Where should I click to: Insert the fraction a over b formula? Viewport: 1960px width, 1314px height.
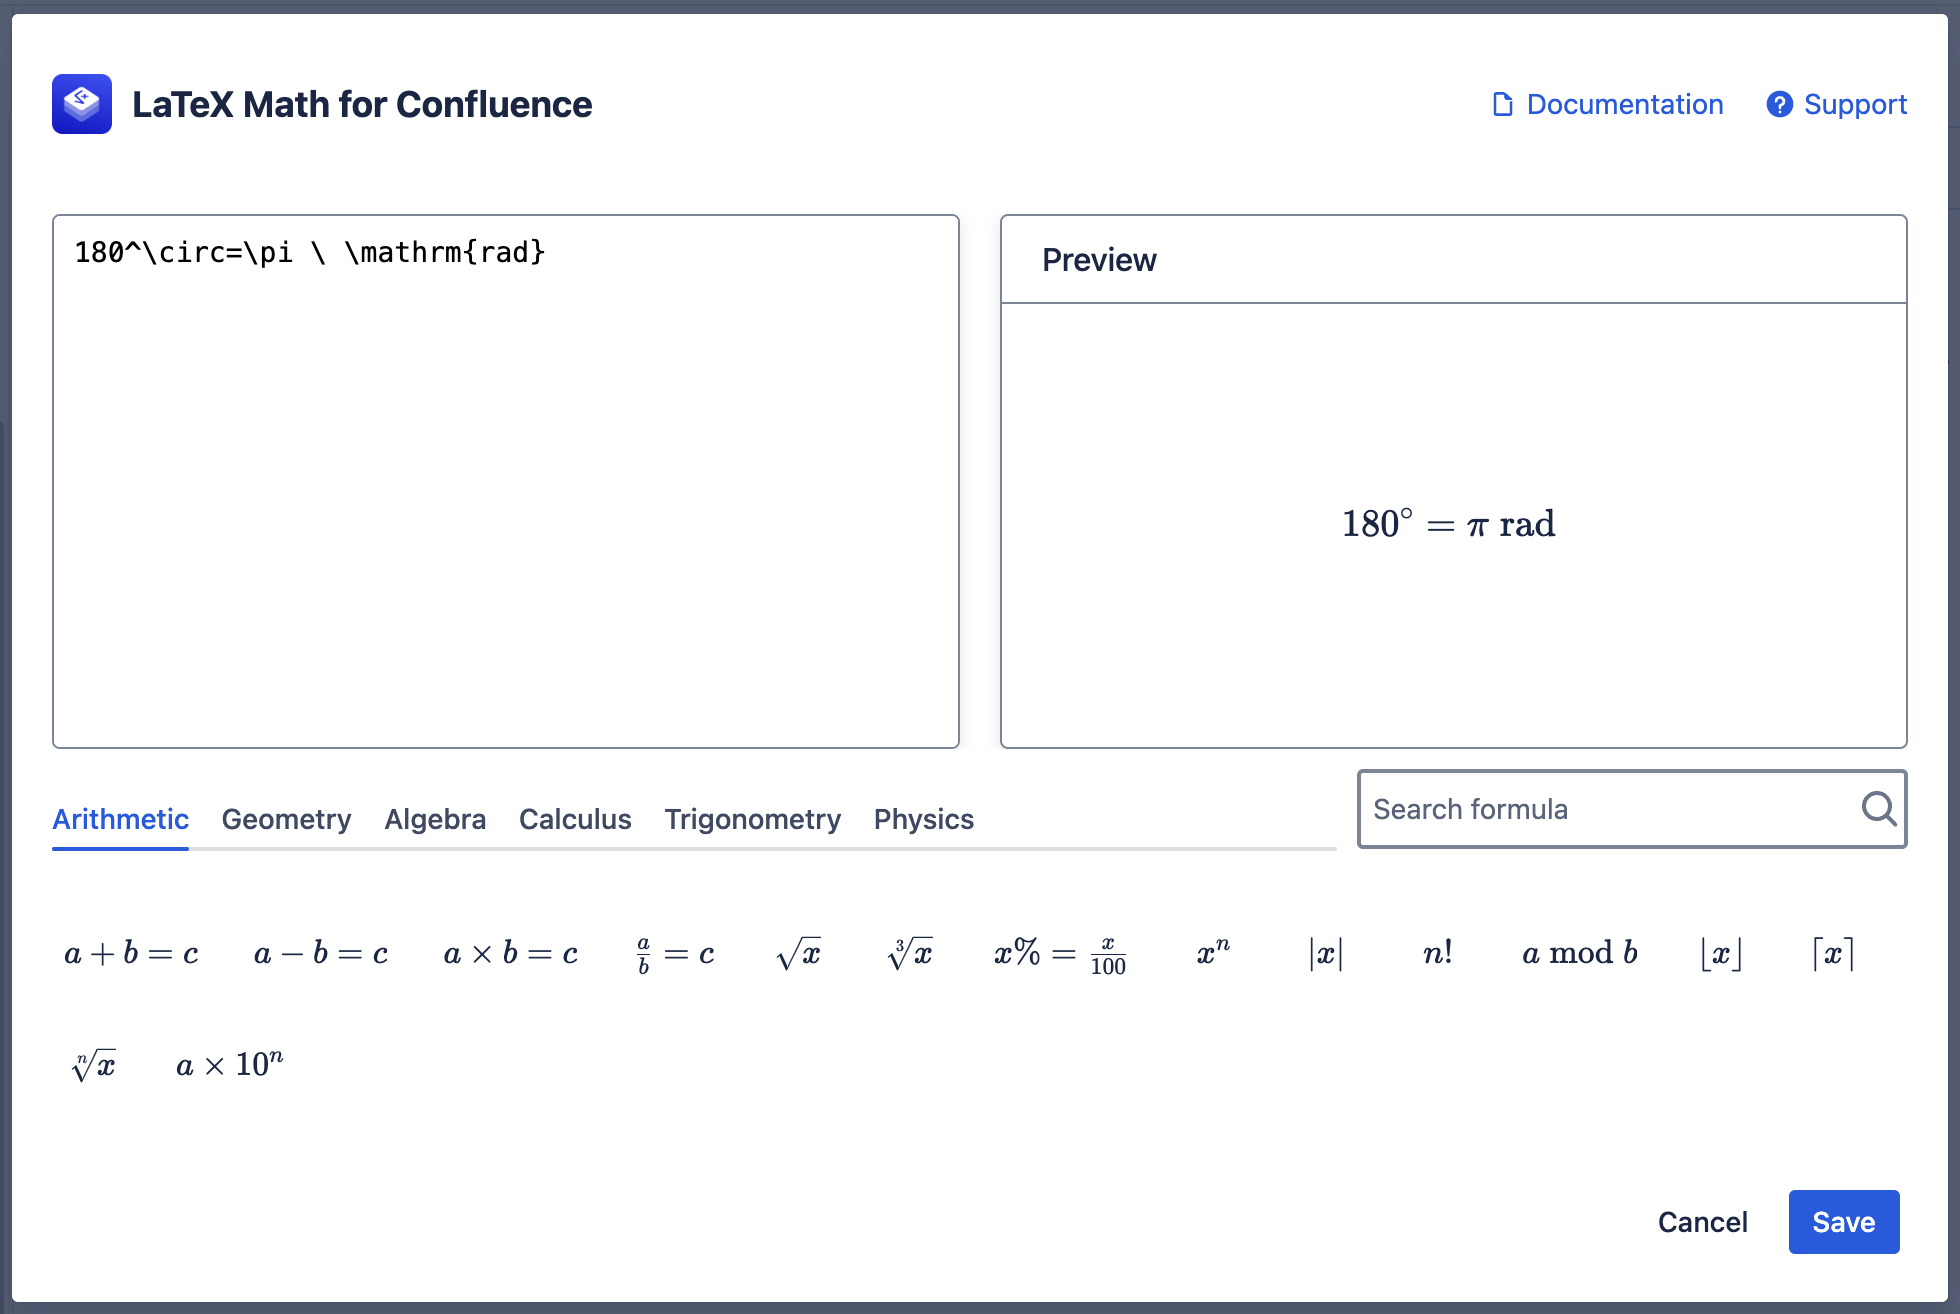[676, 954]
